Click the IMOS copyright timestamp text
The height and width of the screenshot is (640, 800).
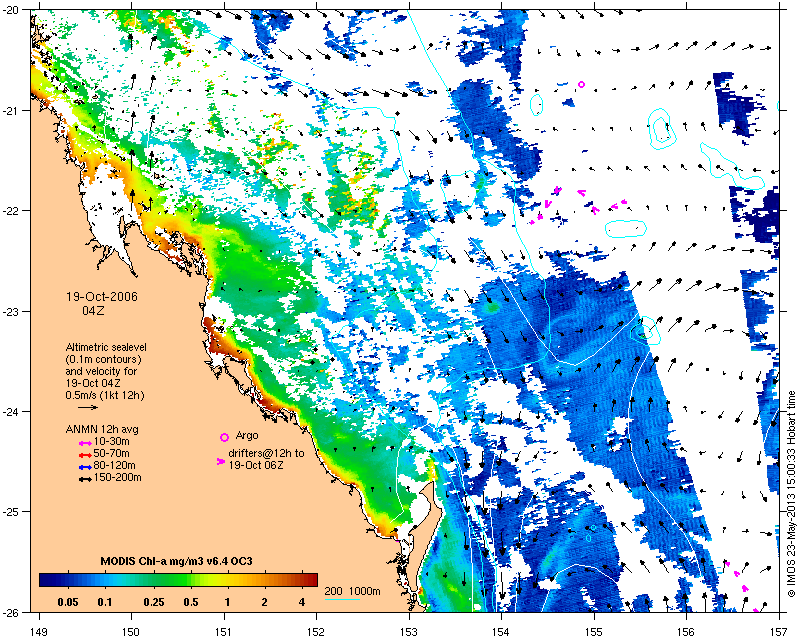(791, 494)
